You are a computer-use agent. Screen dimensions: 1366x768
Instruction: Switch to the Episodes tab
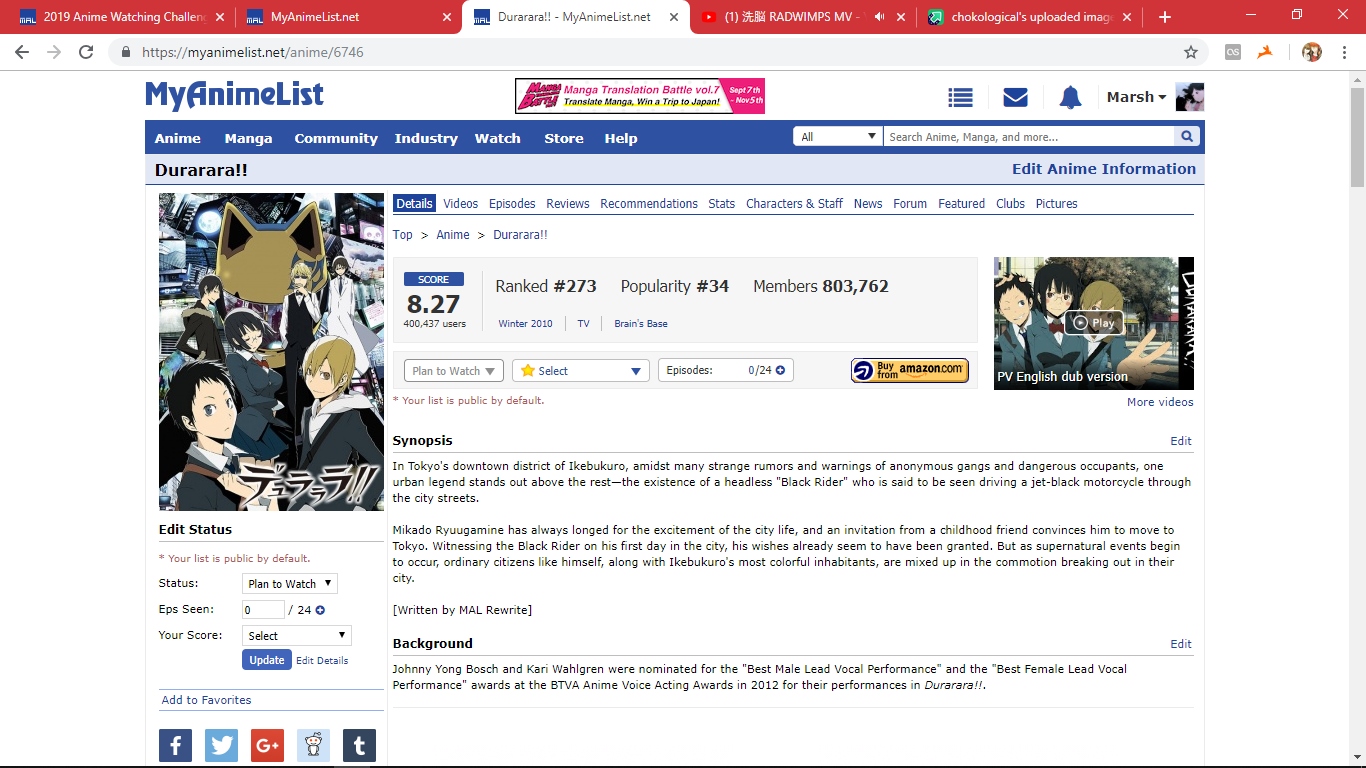pyautogui.click(x=512, y=204)
